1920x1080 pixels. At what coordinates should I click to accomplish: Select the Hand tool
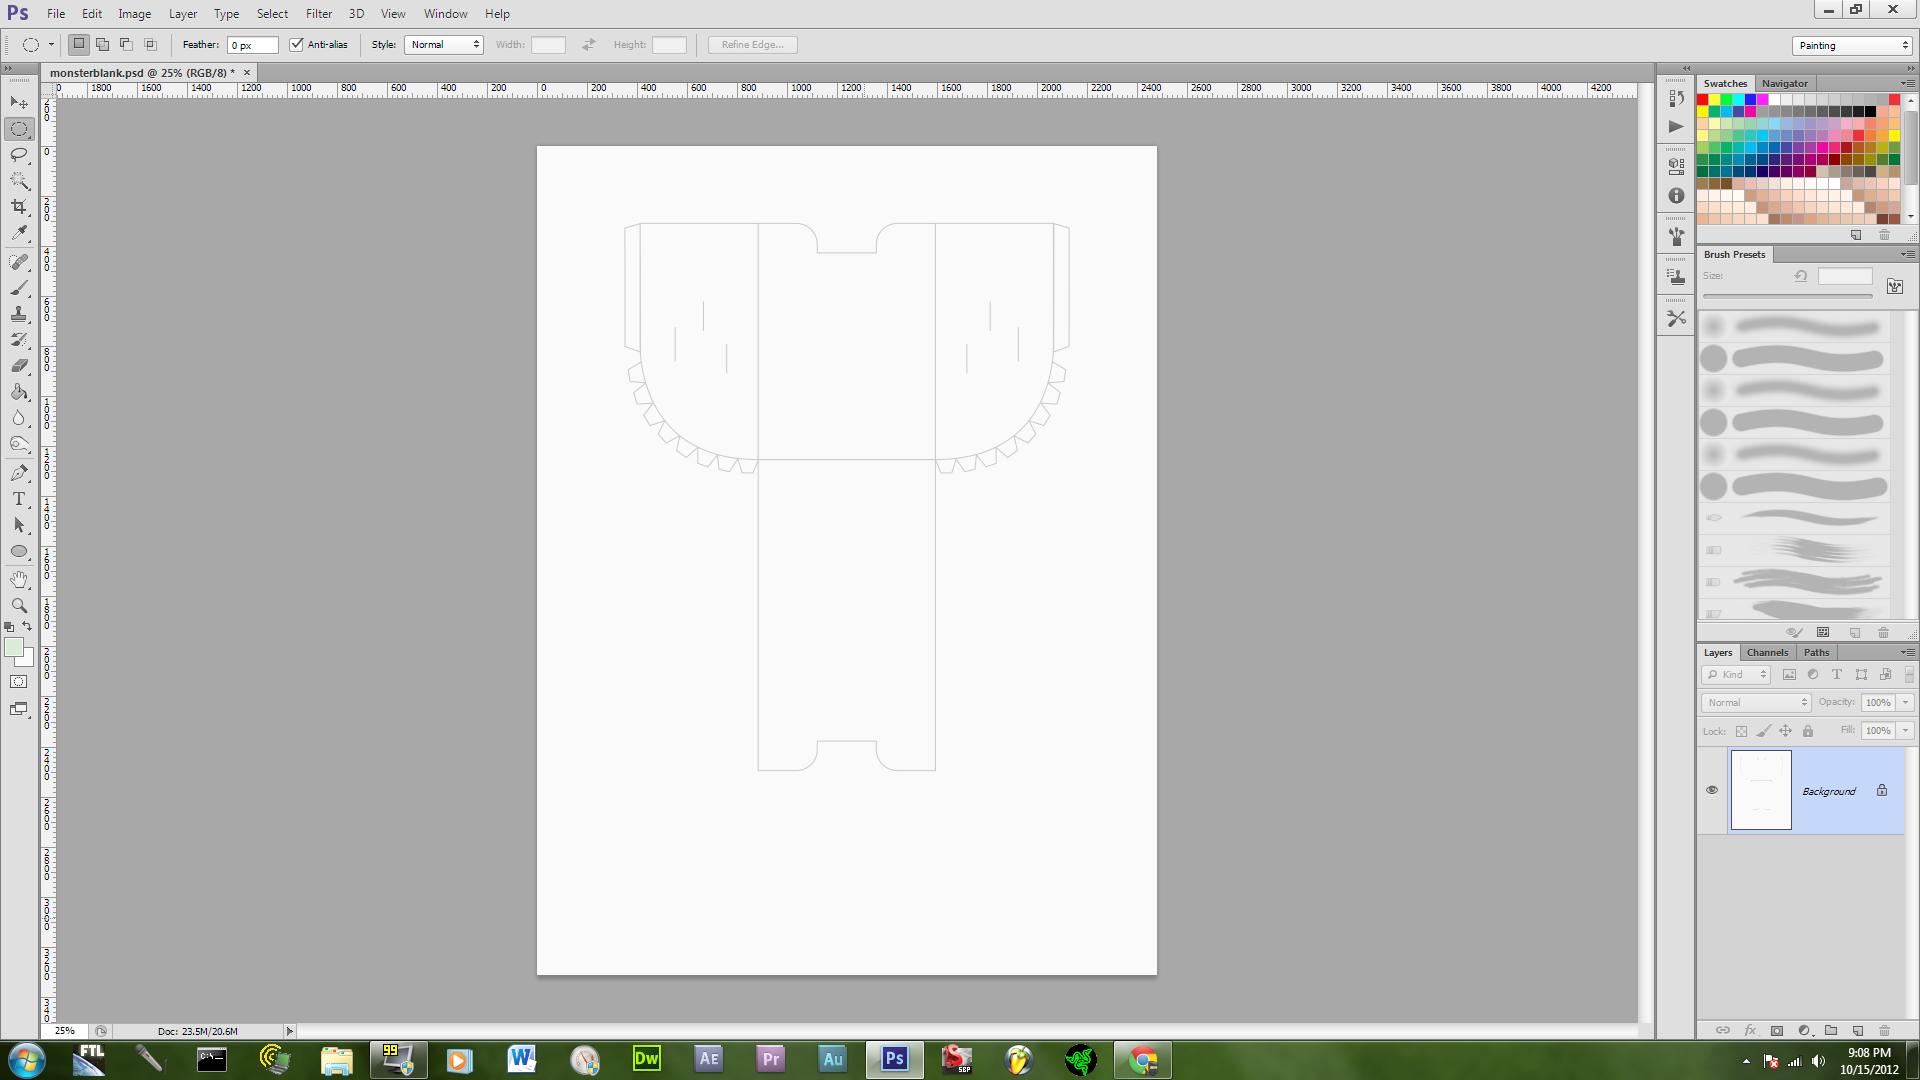(x=19, y=580)
